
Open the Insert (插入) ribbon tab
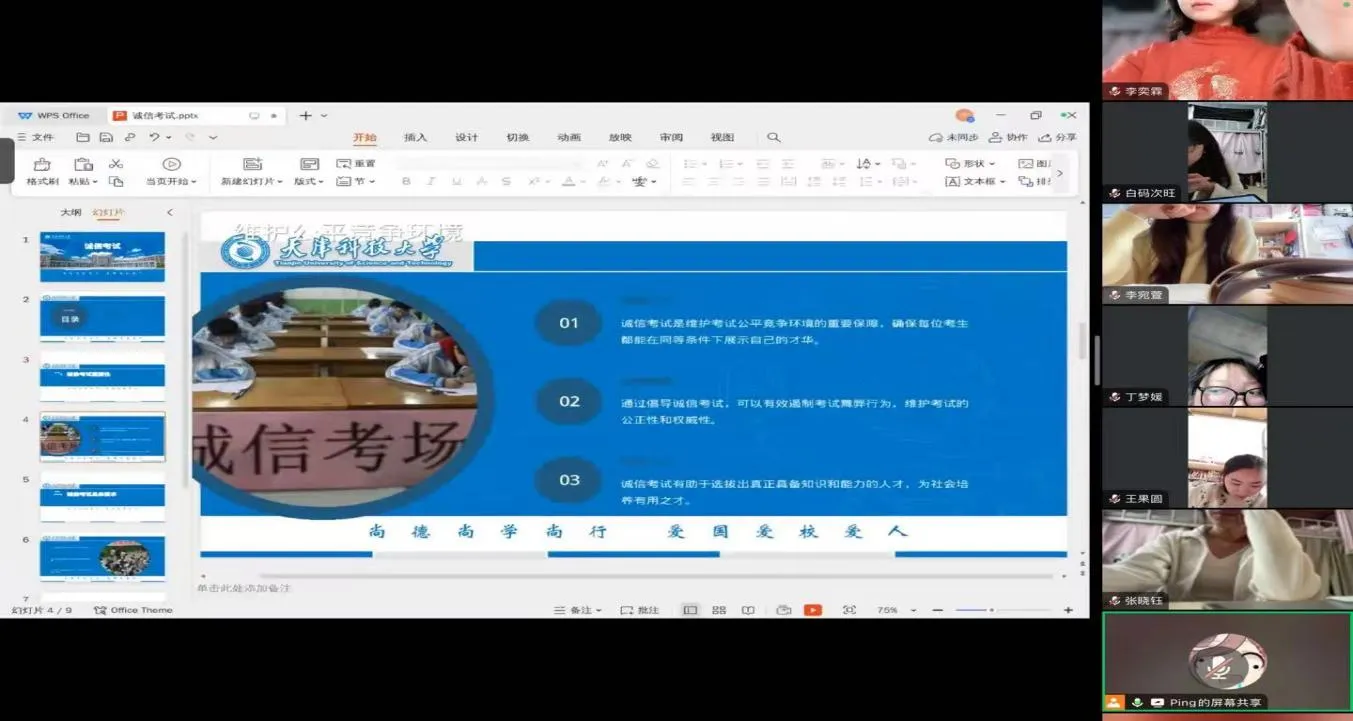pyautogui.click(x=415, y=138)
